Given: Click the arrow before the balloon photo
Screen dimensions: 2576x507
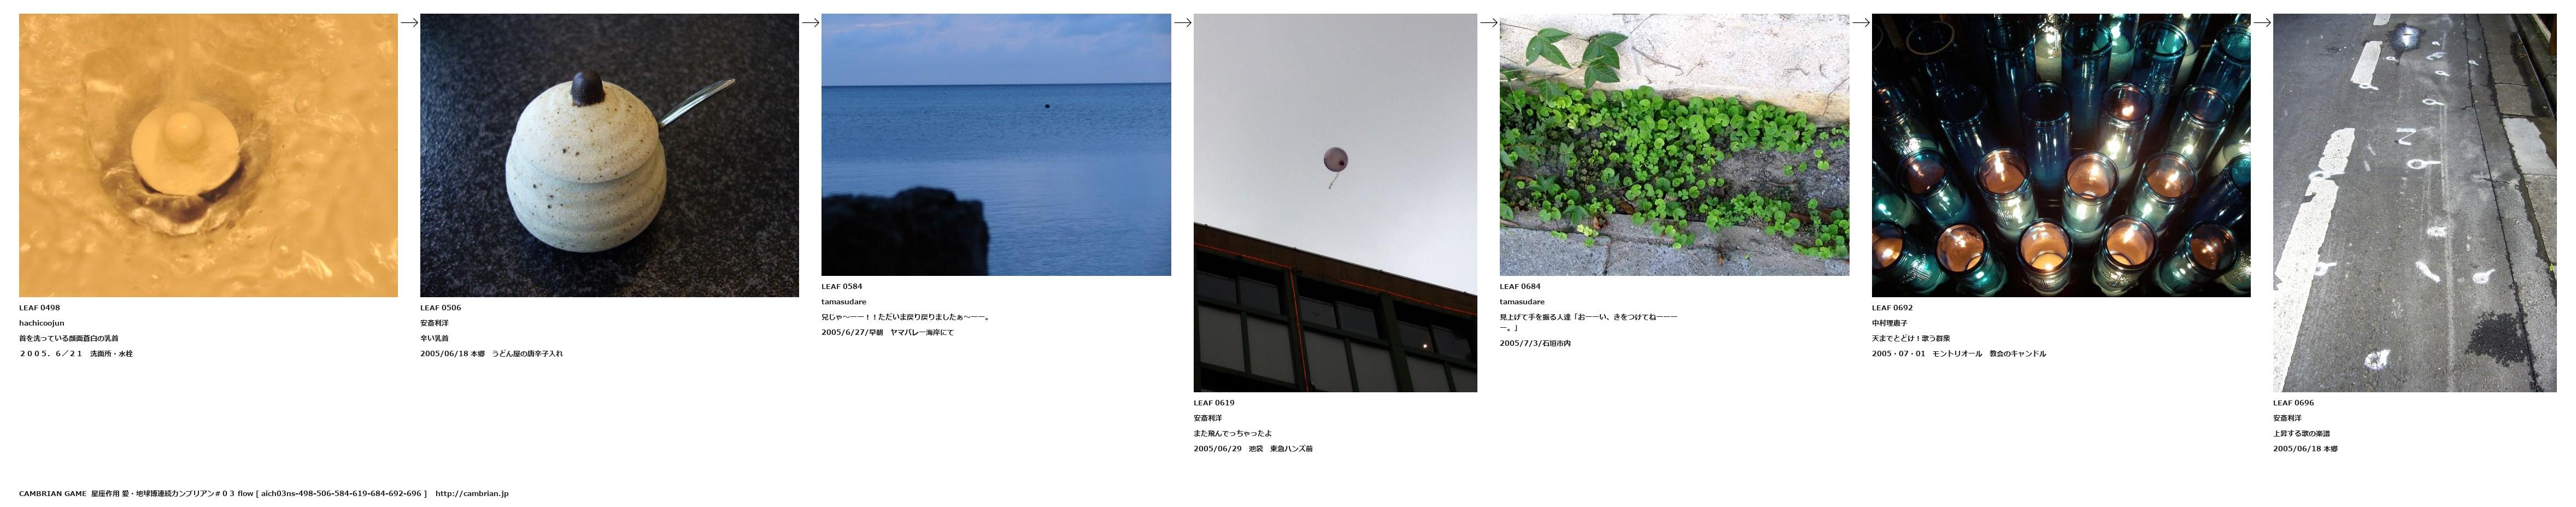Looking at the screenshot, I should click(x=1182, y=23).
